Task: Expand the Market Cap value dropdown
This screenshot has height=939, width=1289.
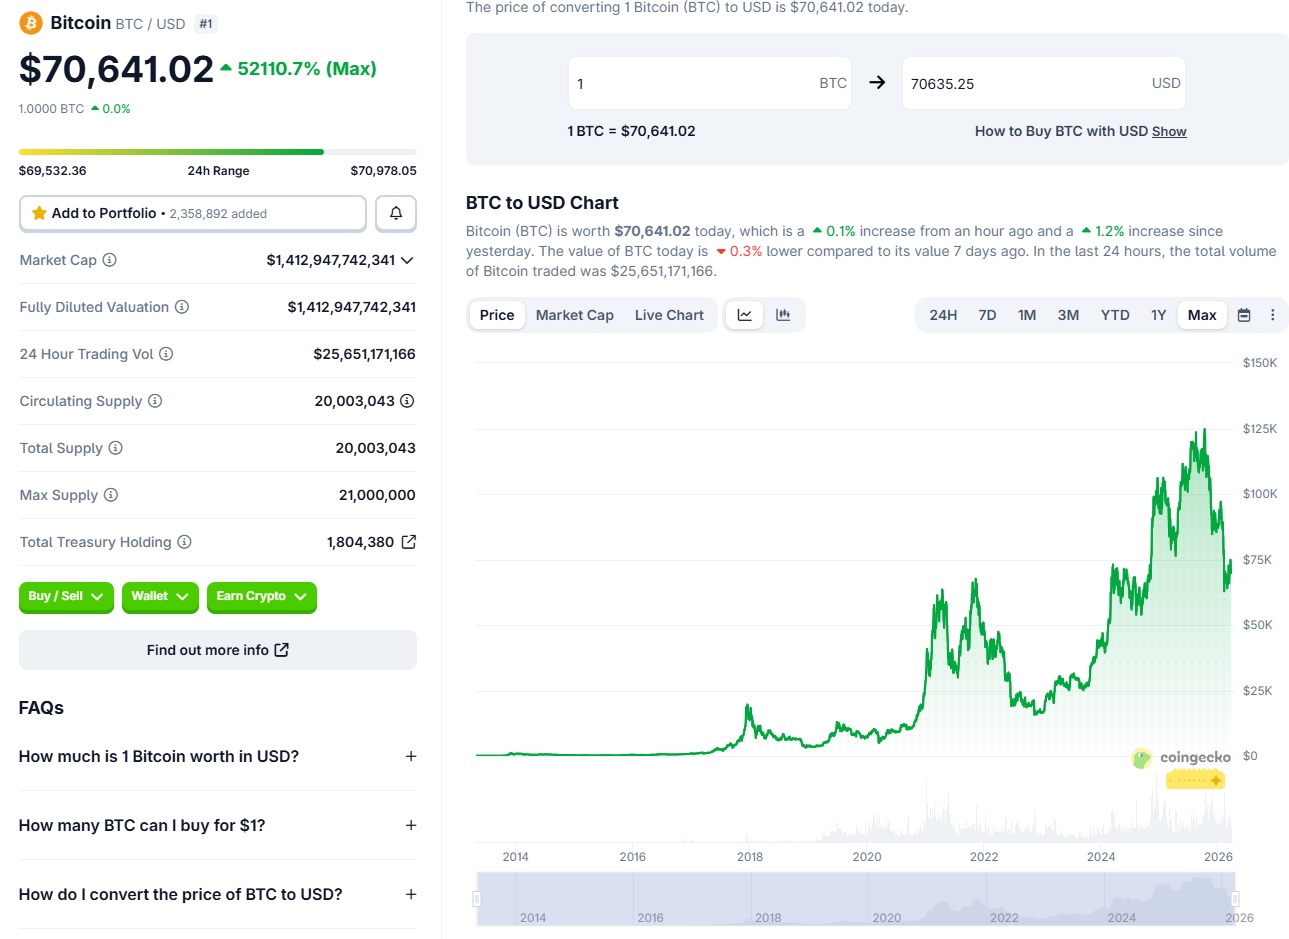Action: point(406,259)
